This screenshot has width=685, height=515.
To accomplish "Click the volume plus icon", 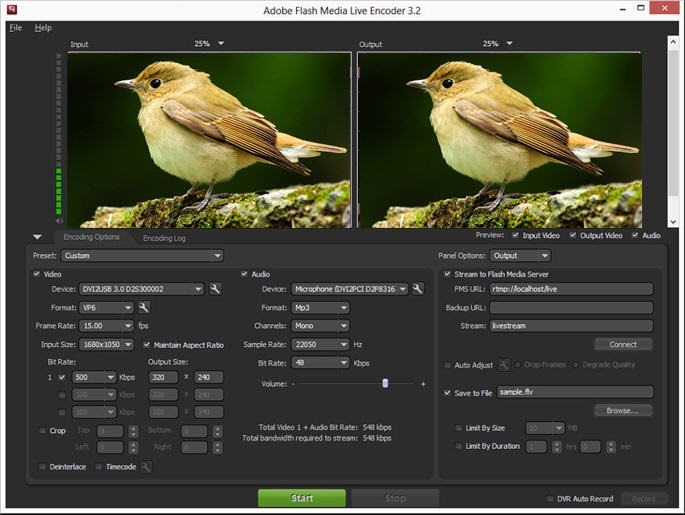I will [423, 384].
